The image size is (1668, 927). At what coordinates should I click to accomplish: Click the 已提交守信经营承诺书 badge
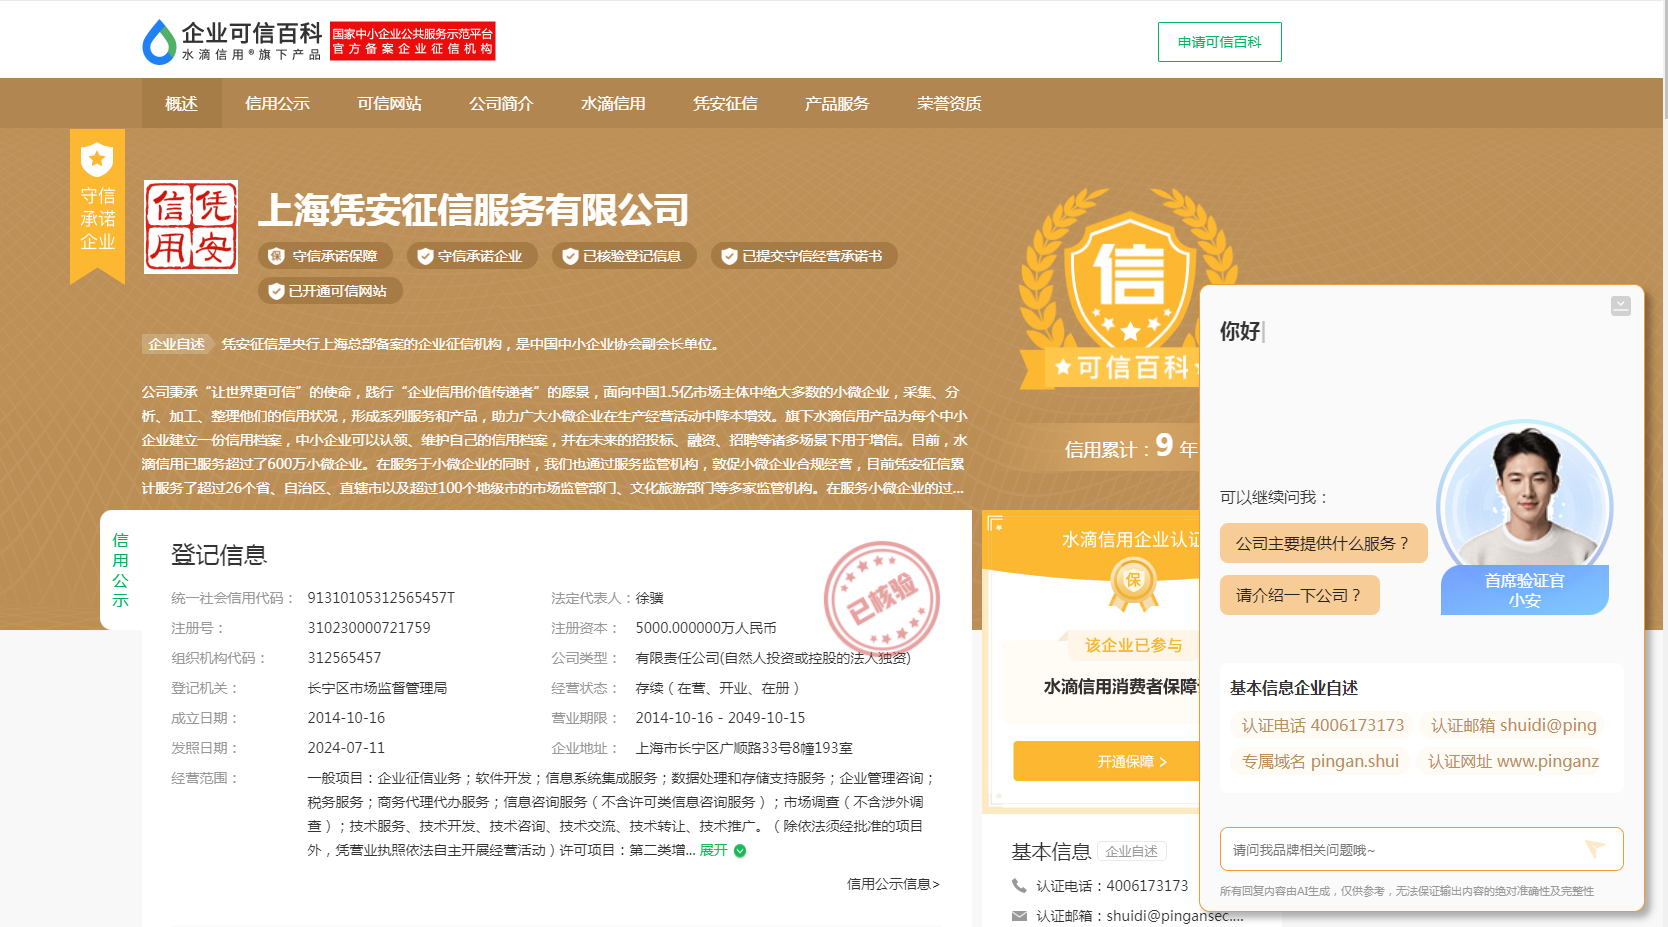click(x=804, y=255)
